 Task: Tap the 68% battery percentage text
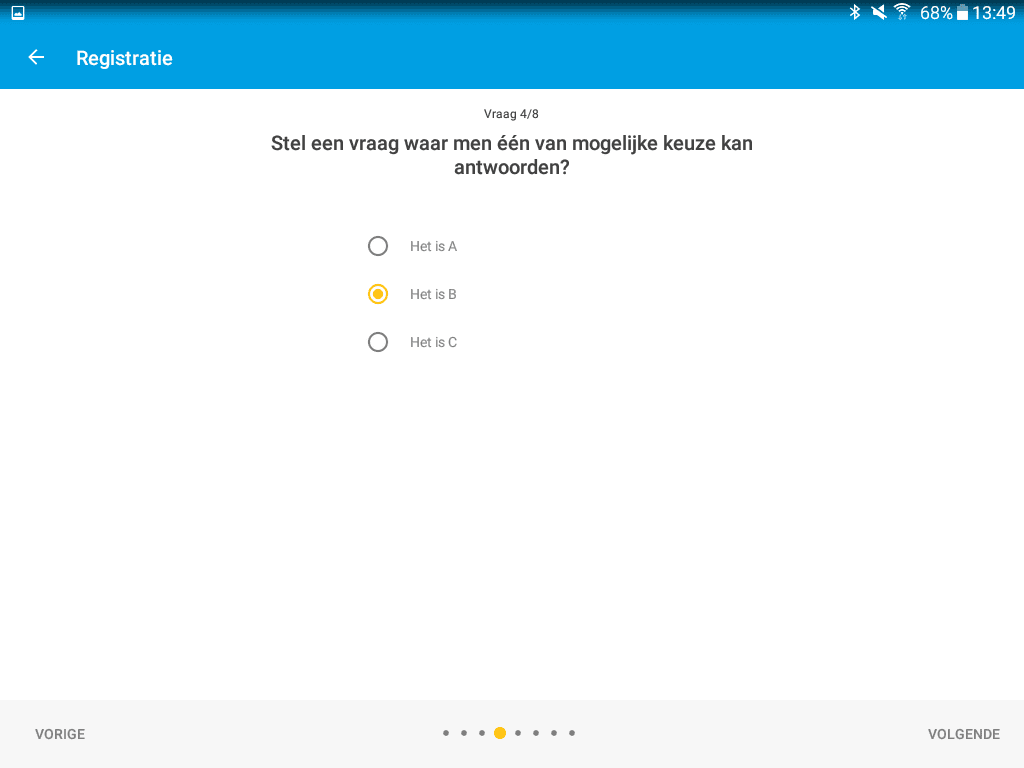point(936,13)
